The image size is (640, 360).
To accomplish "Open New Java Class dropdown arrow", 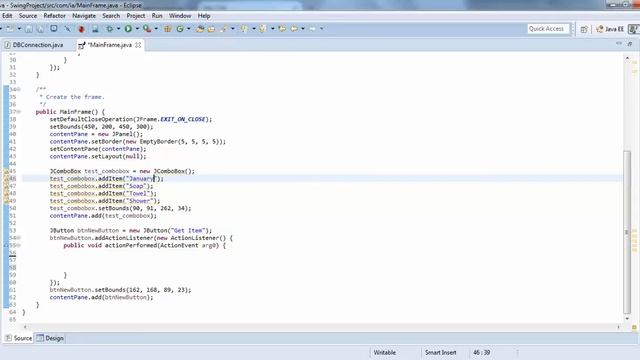I will (x=189, y=29).
